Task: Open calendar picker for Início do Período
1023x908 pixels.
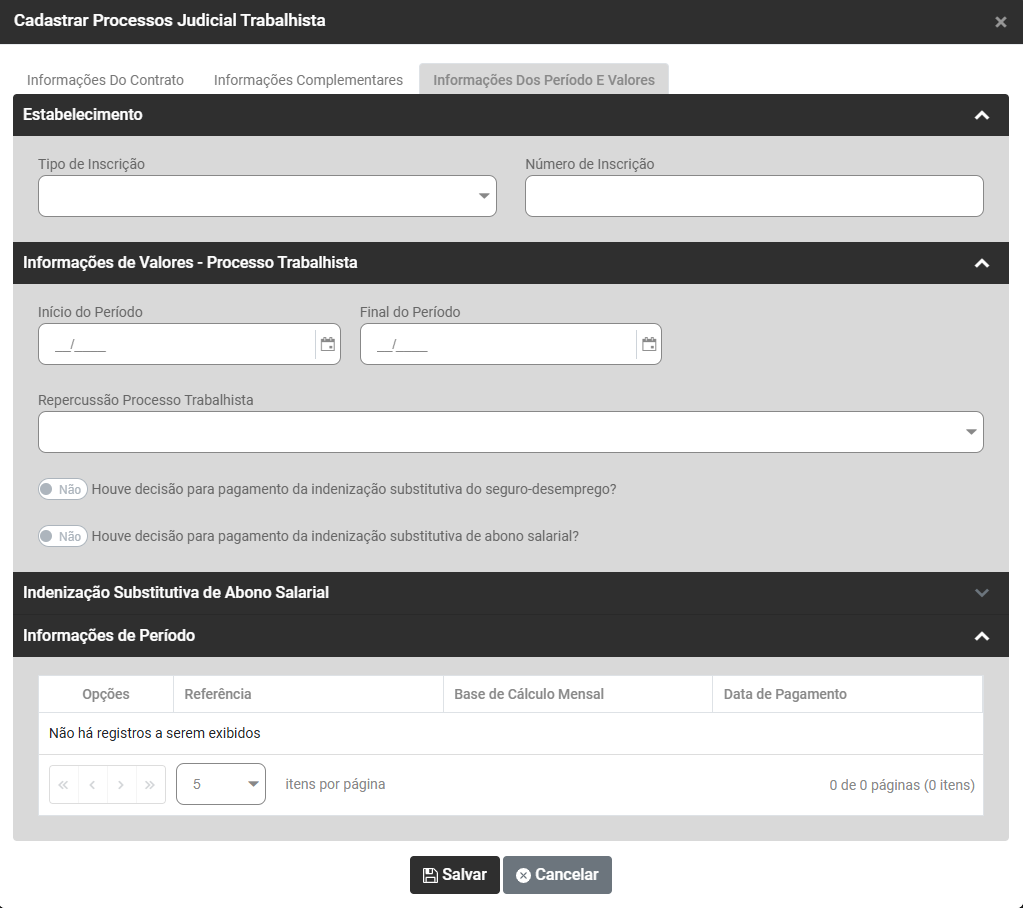Action: coord(327,344)
